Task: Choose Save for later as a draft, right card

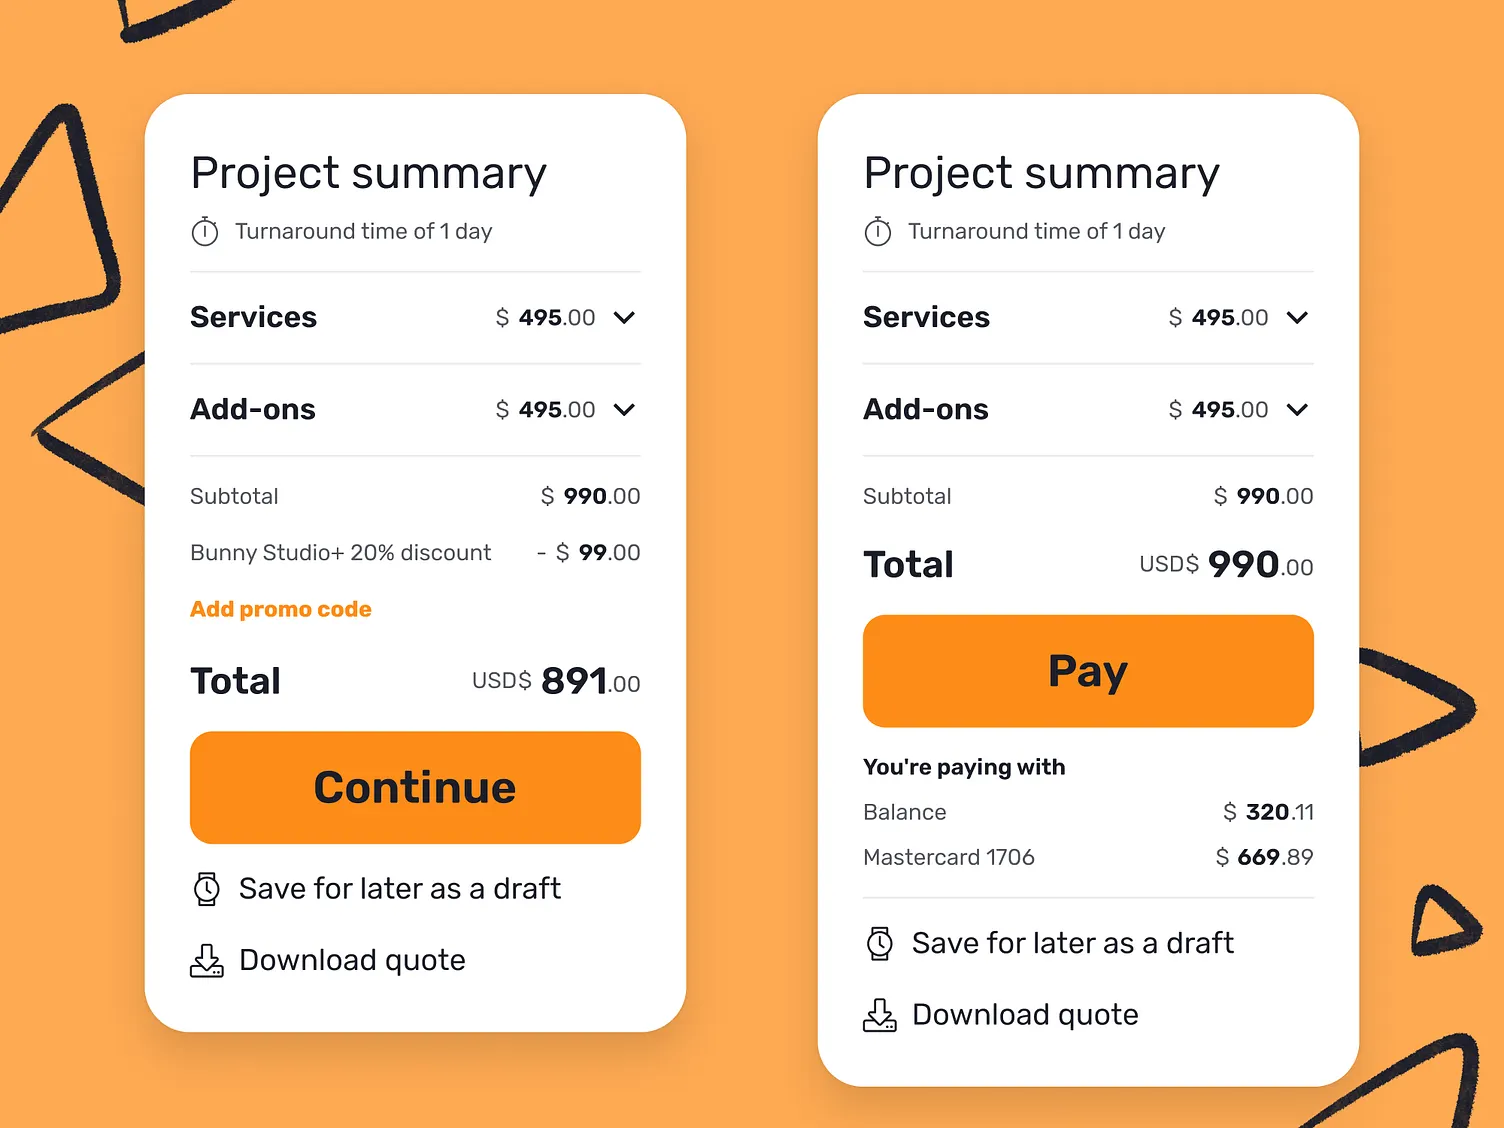Action: [x=1073, y=943]
